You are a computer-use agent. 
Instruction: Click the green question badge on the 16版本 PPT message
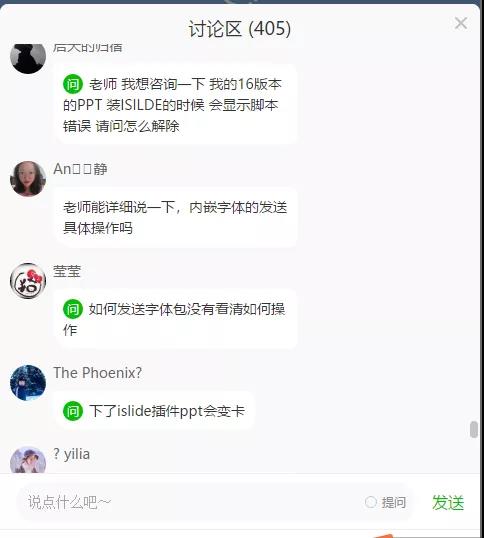point(73,84)
